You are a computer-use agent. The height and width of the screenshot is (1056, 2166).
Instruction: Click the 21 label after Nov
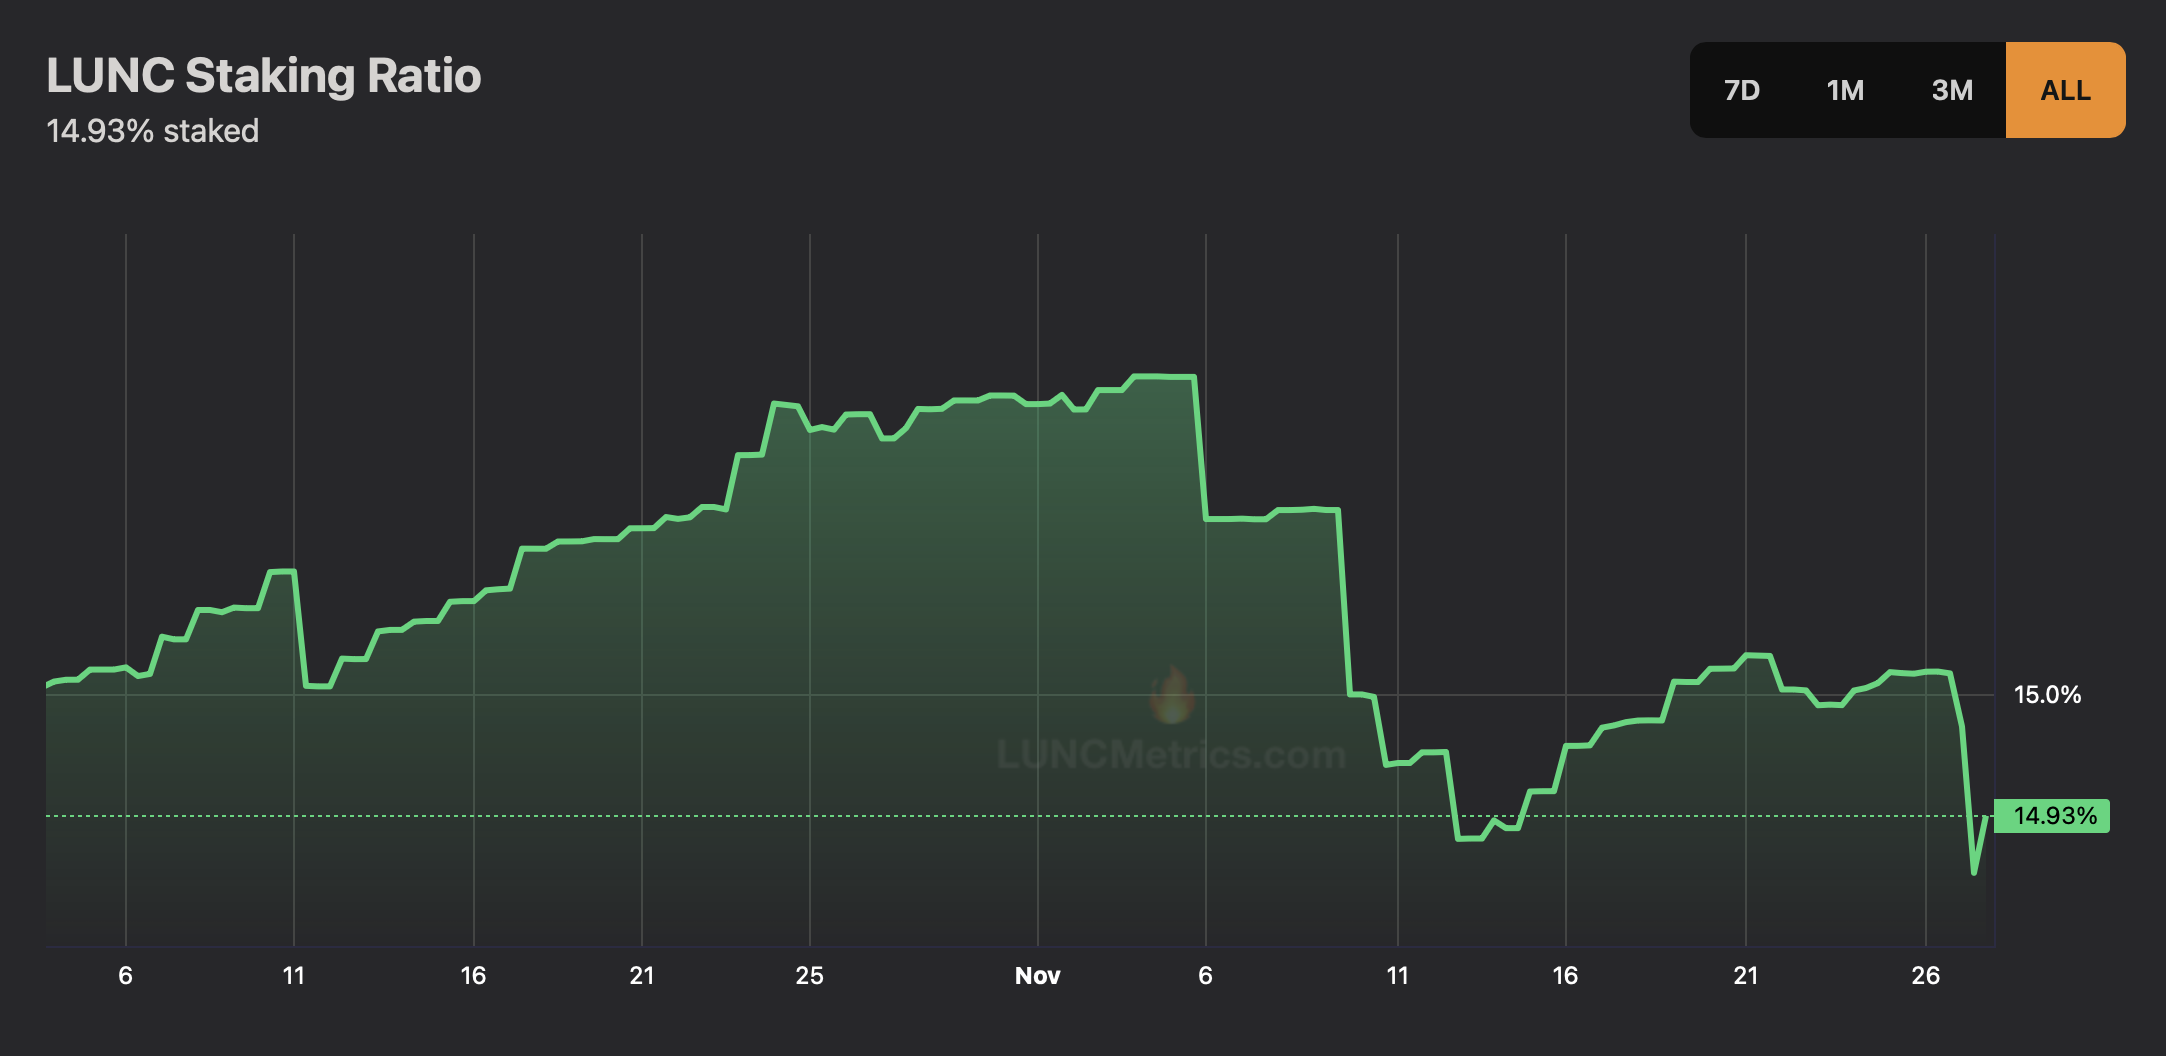click(x=1745, y=976)
